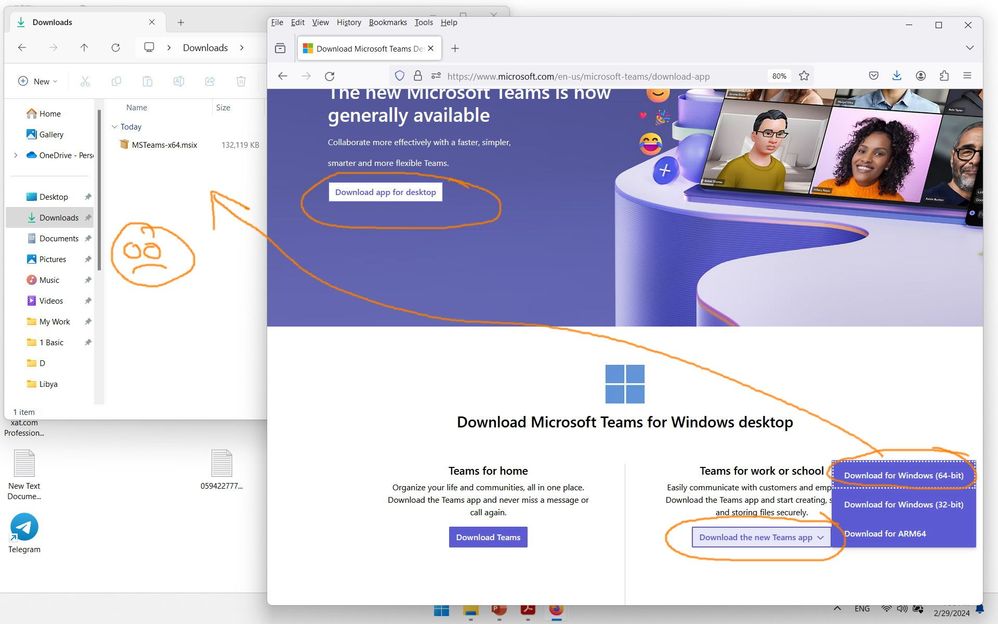Go back in File Explorer Downloads window
Image resolution: width=998 pixels, height=624 pixels.
(x=22, y=48)
